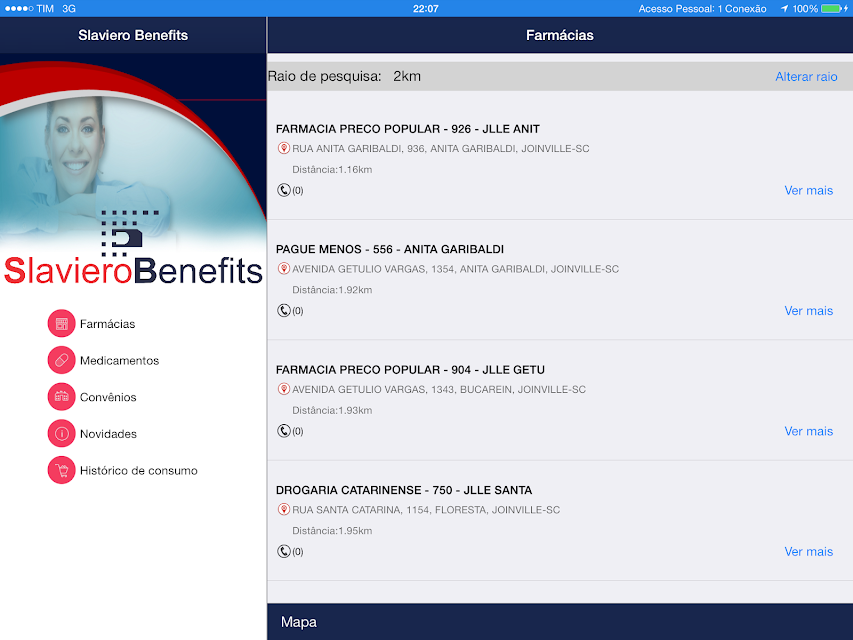Ver mais for Pague Menos 556
Image resolution: width=853 pixels, height=640 pixels.
pos(808,310)
